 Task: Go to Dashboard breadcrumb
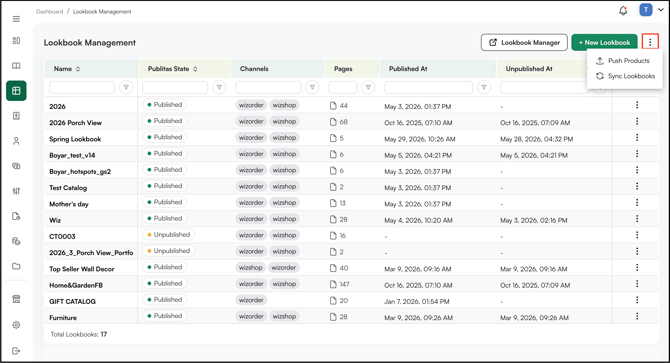pyautogui.click(x=50, y=12)
